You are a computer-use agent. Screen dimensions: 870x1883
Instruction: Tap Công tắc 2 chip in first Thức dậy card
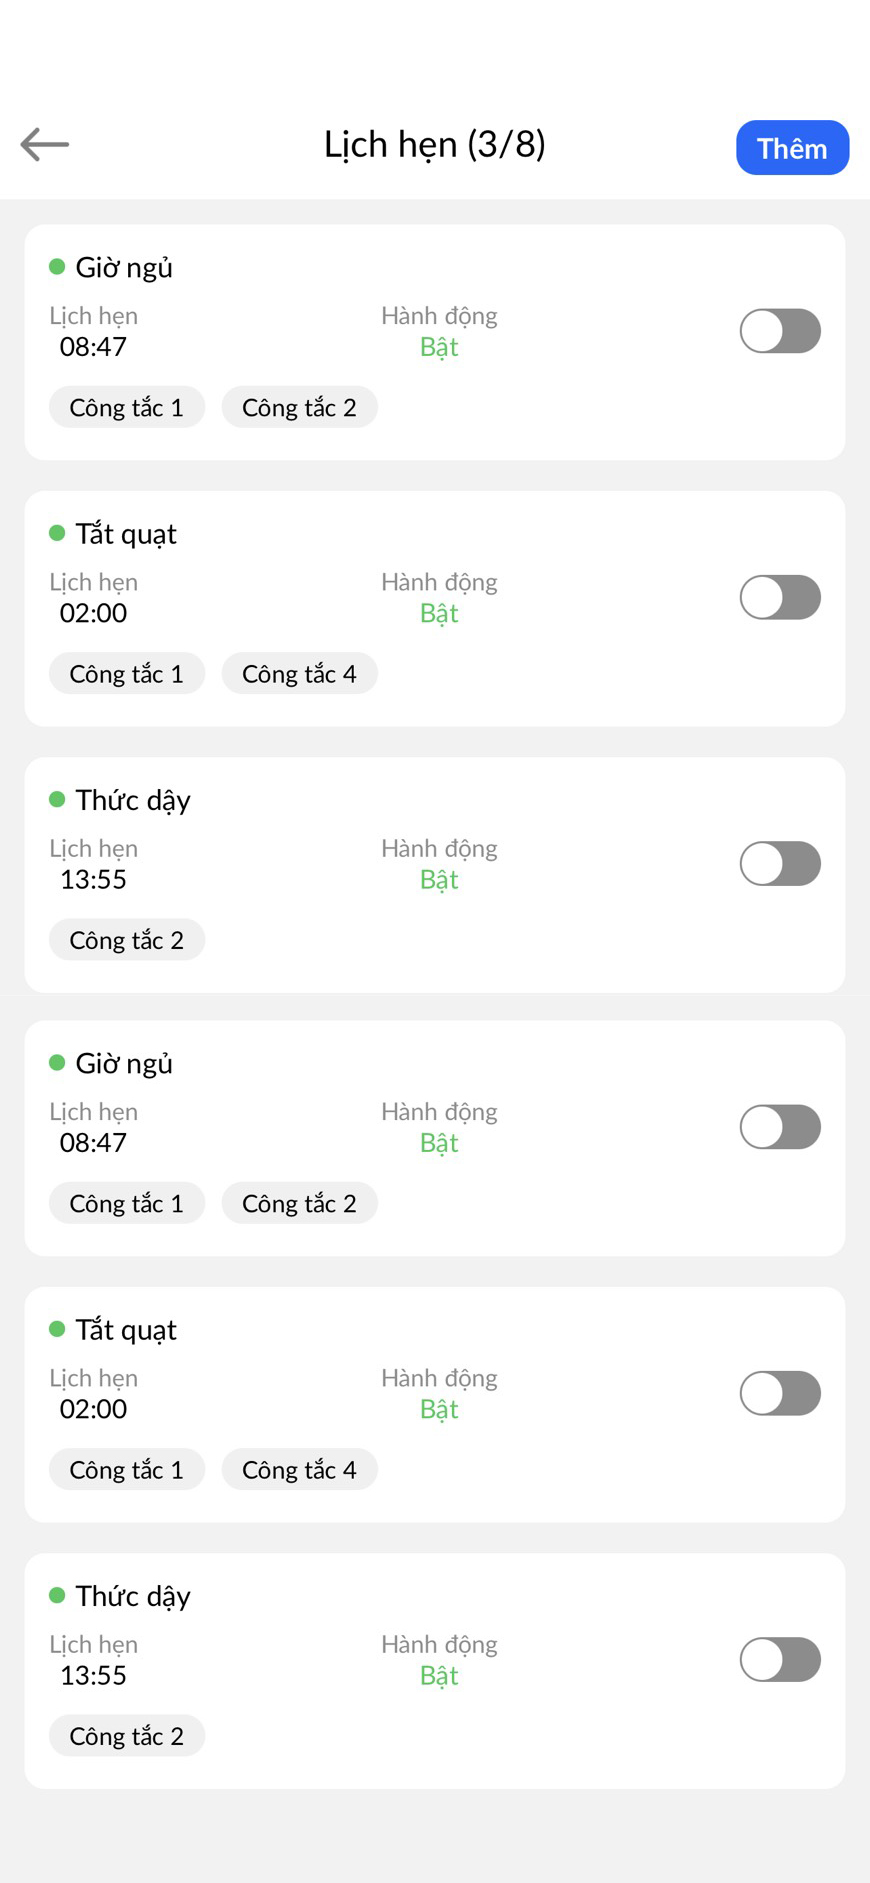127,940
